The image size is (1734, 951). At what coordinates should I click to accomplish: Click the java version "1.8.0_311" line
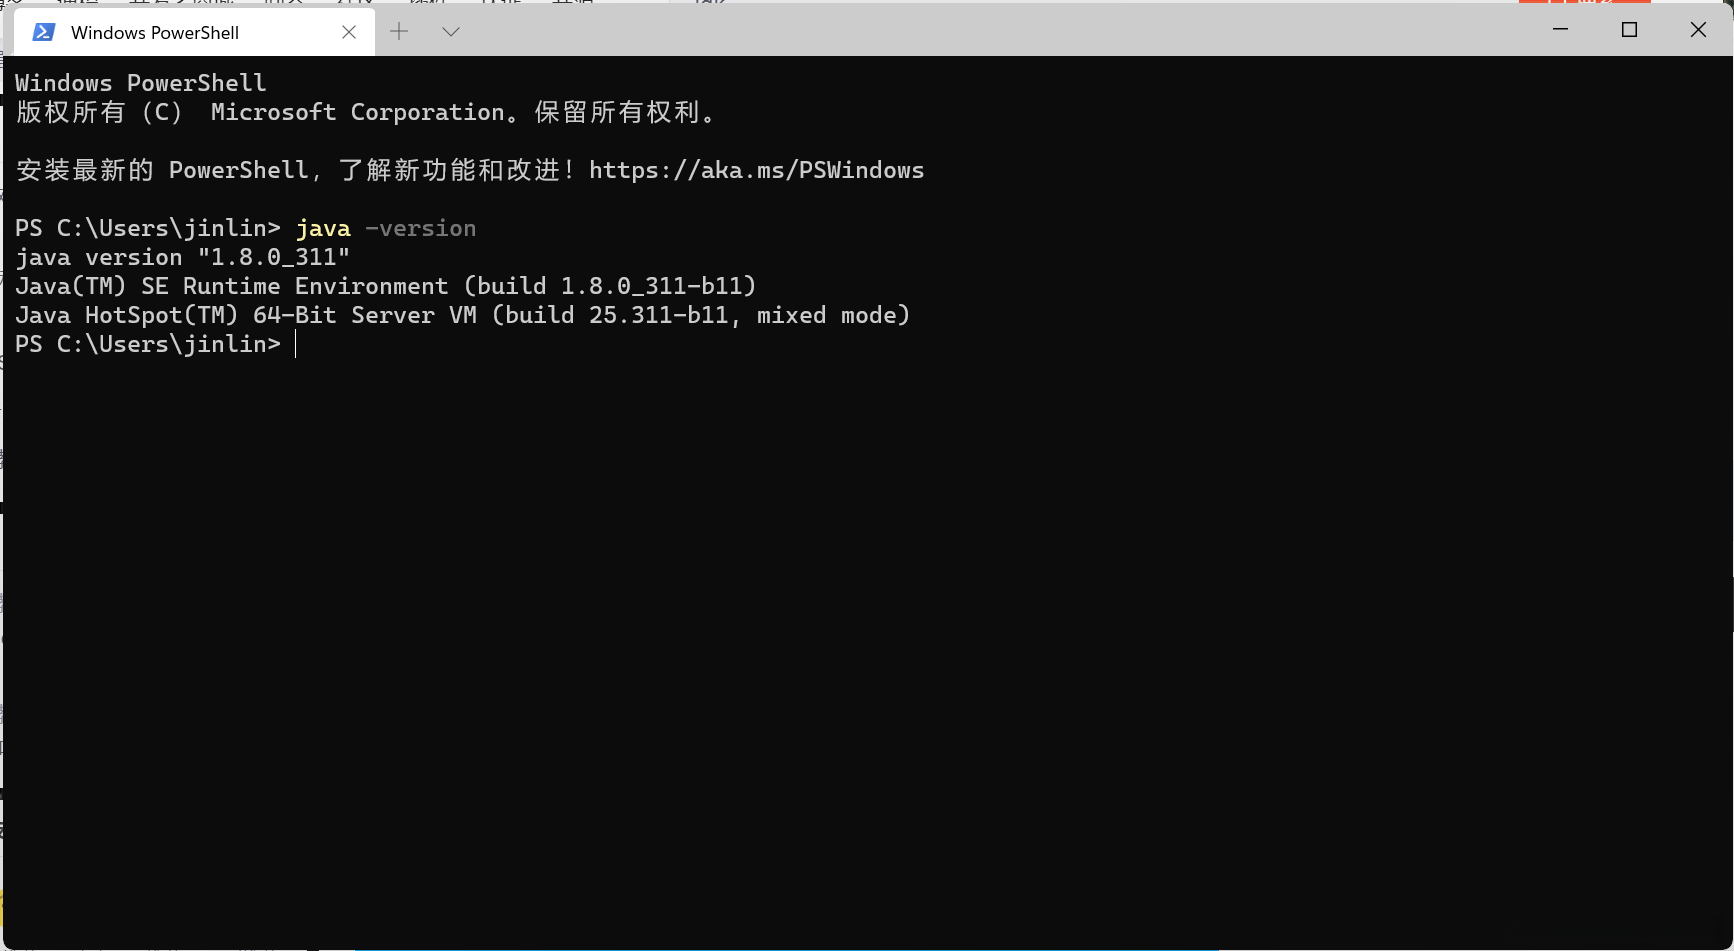point(182,258)
